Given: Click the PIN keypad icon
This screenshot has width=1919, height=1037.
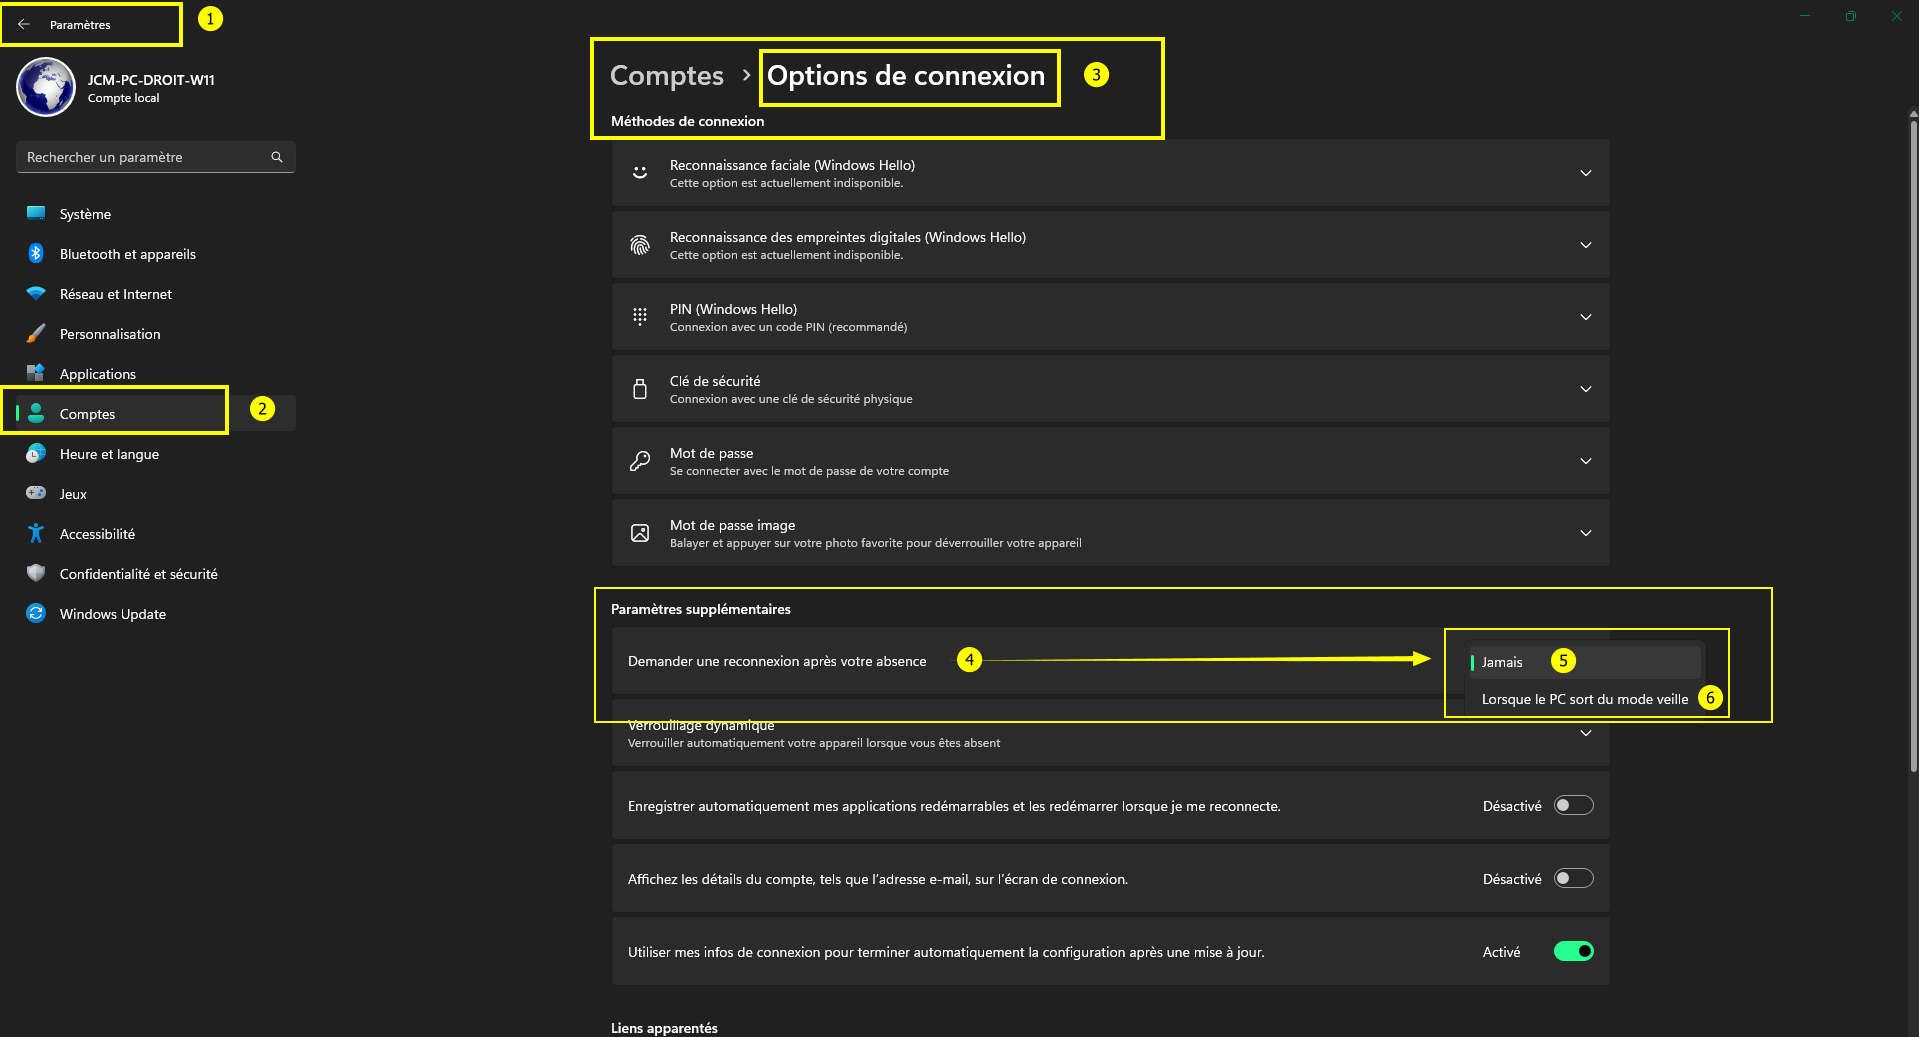Looking at the screenshot, I should [640, 317].
